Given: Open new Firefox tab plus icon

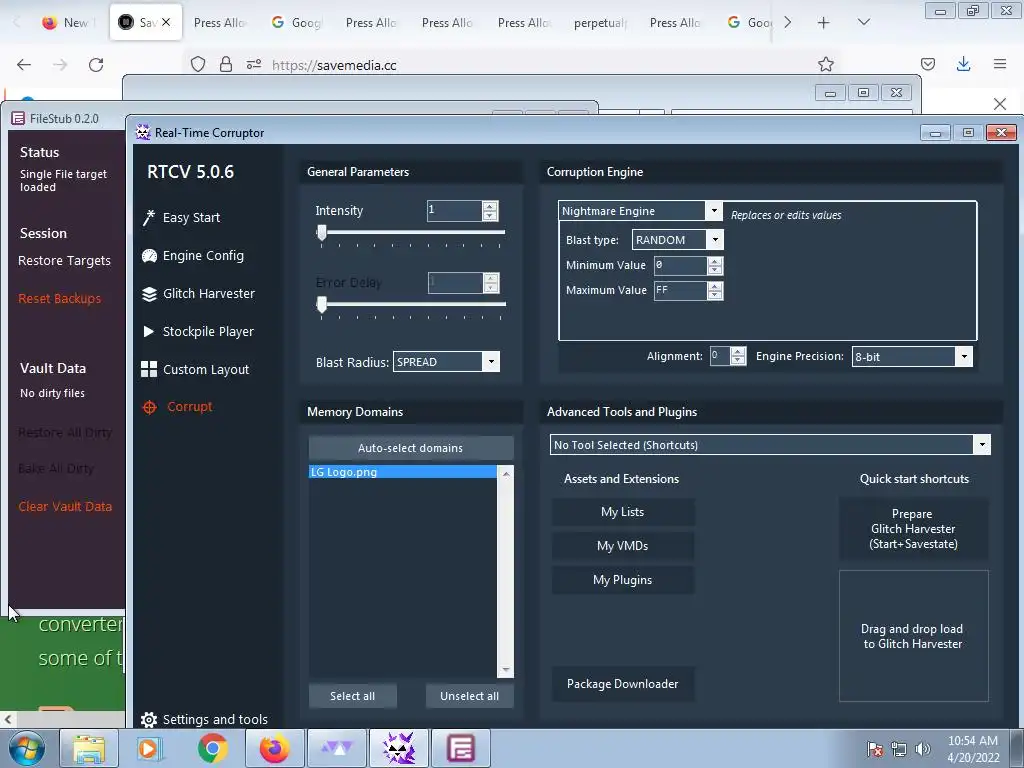Looking at the screenshot, I should coord(824,23).
